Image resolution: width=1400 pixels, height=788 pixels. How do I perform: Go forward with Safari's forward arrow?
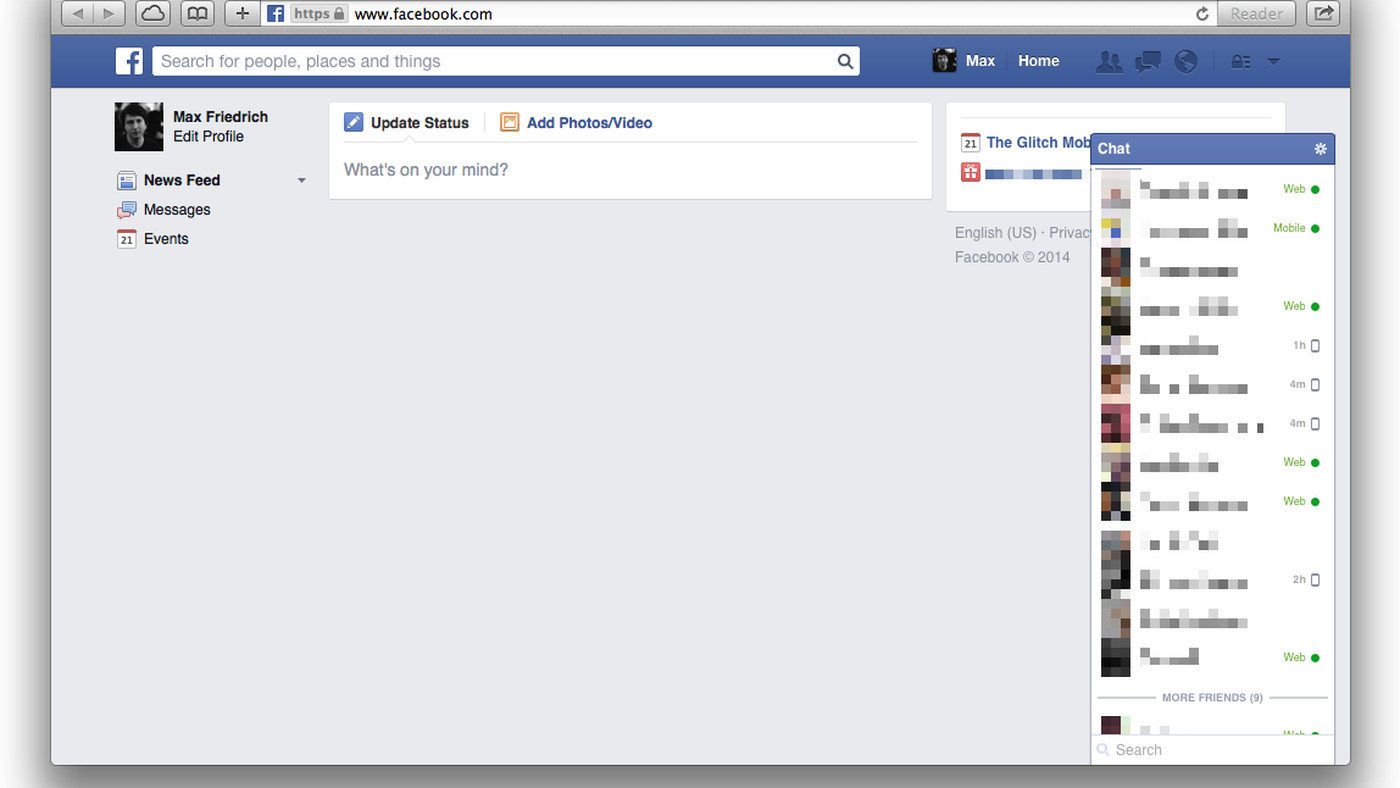[110, 13]
